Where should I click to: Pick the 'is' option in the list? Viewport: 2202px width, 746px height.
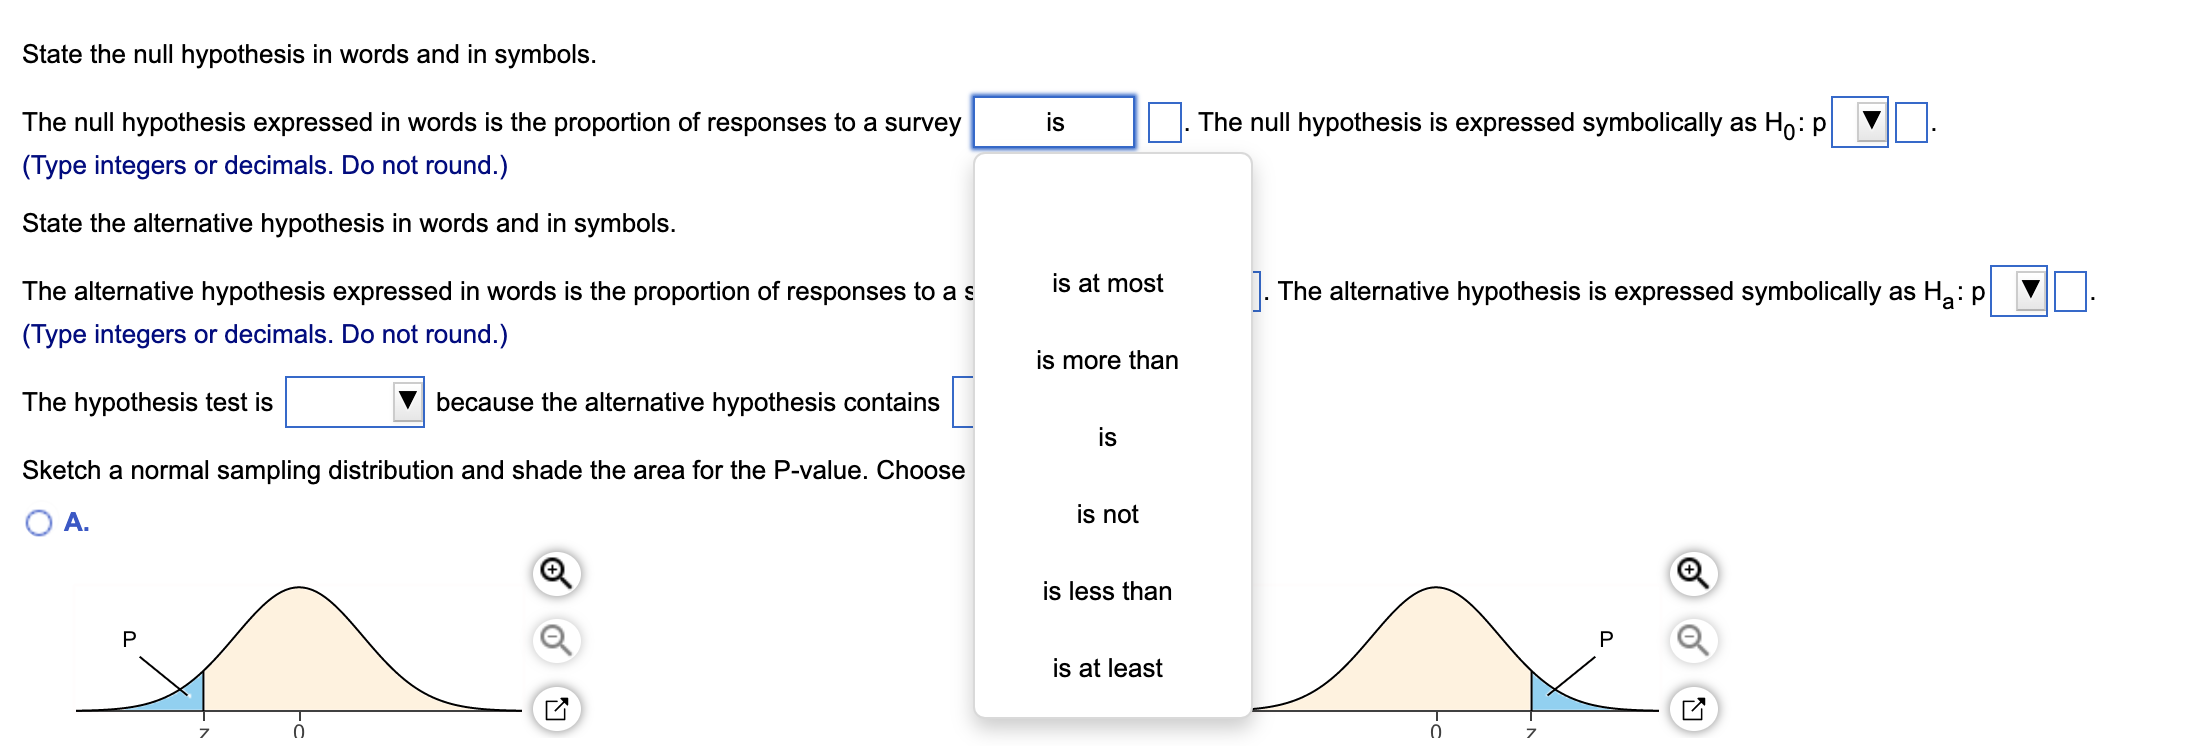pyautogui.click(x=1108, y=438)
